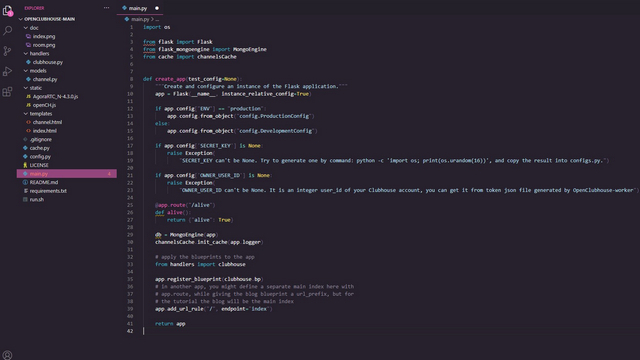Click the problems badge on main.py row
The height and width of the screenshot is (360, 640).
click(x=109, y=174)
